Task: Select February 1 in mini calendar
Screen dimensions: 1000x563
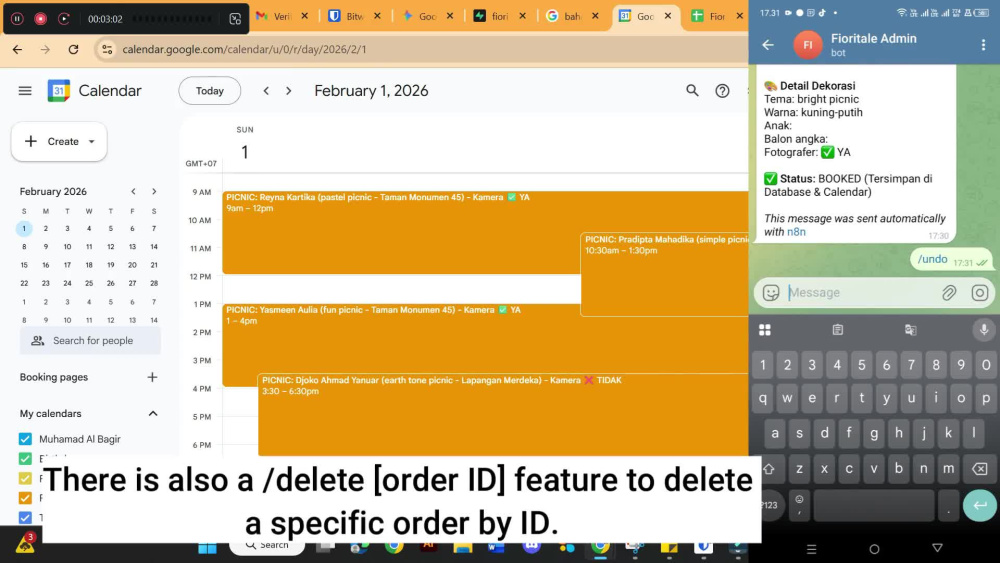Action: coord(24,228)
